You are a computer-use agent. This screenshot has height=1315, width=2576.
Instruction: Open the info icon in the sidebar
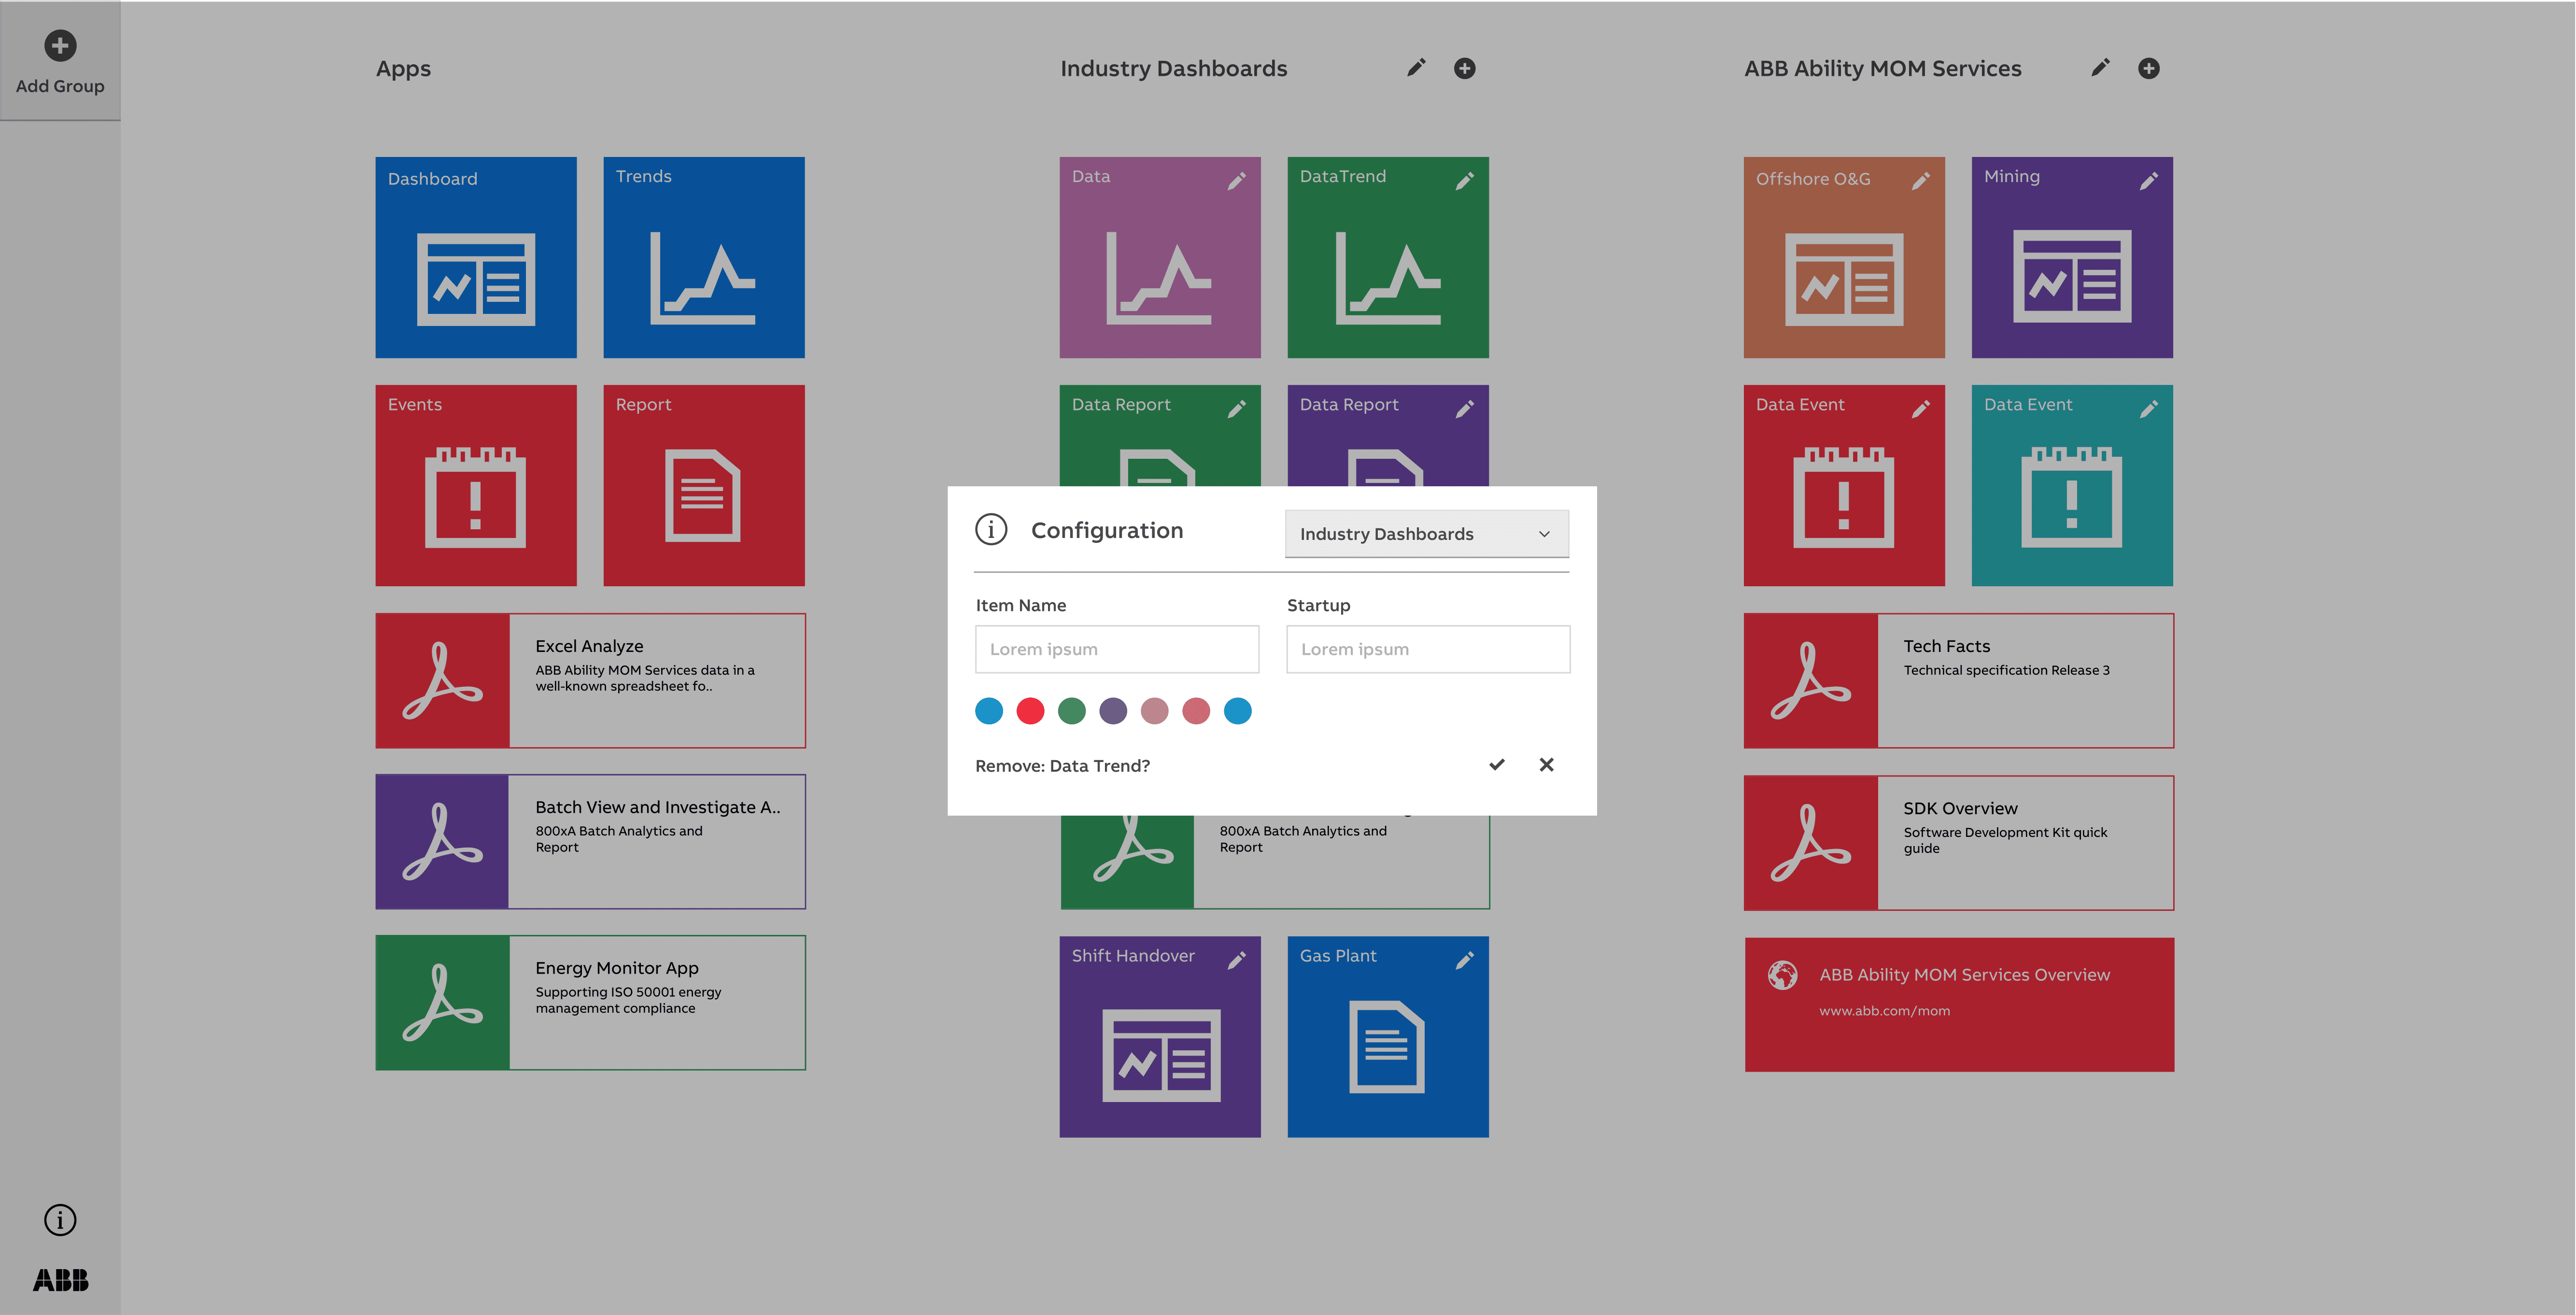pyautogui.click(x=60, y=1220)
